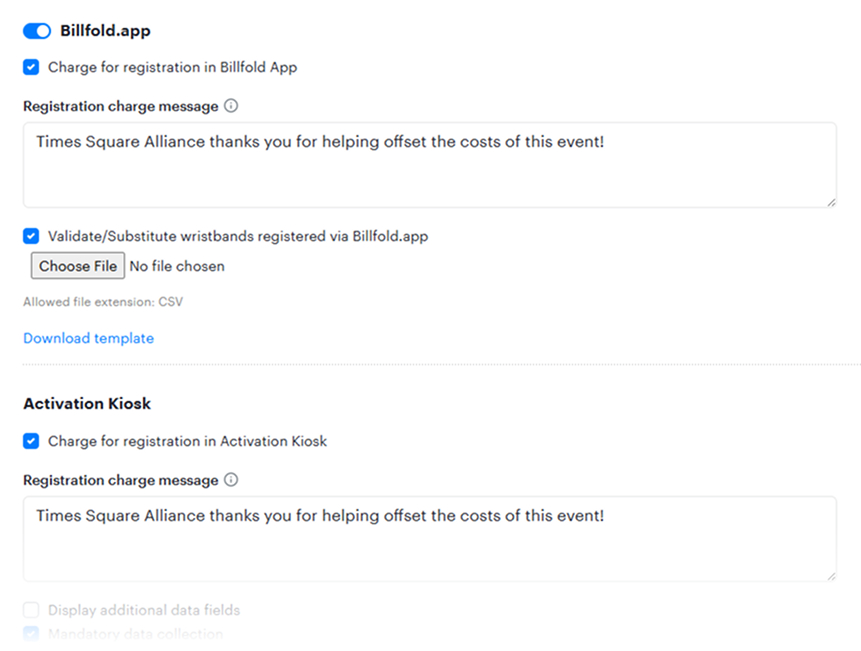This screenshot has height=651, width=861.
Task: Uncheck Charge for registration in Billfold App
Action: point(30,67)
